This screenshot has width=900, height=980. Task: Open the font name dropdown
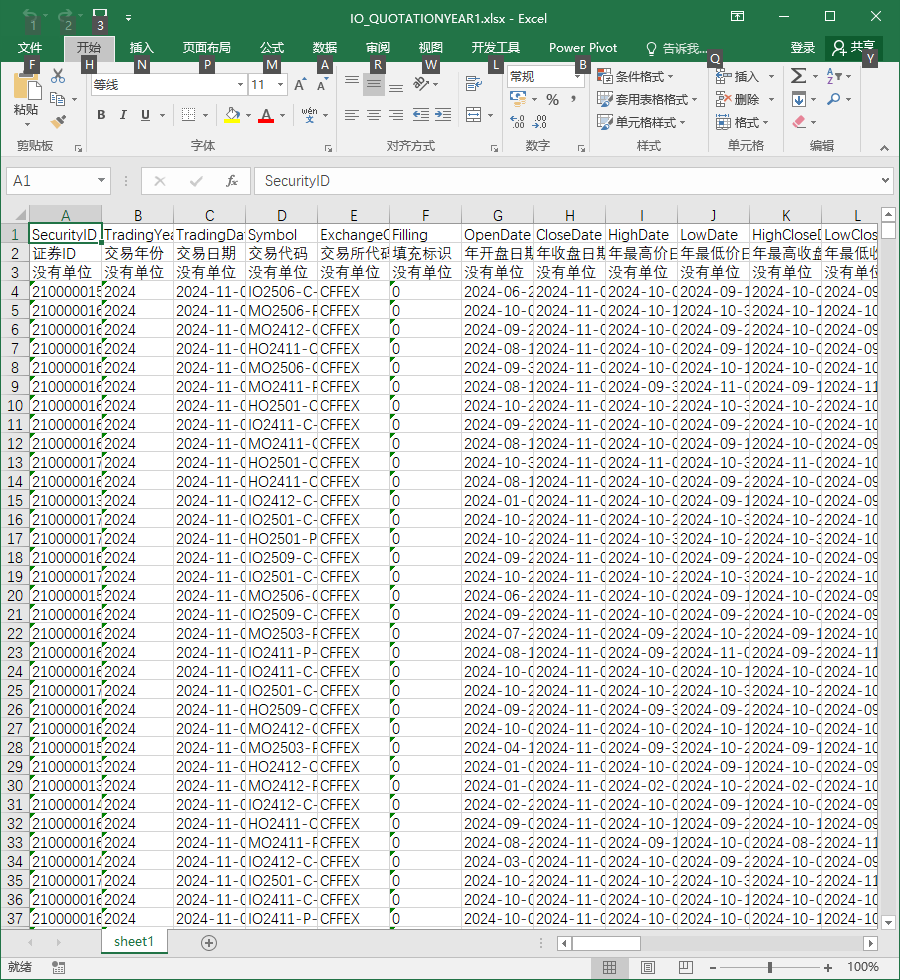pyautogui.click(x=240, y=84)
